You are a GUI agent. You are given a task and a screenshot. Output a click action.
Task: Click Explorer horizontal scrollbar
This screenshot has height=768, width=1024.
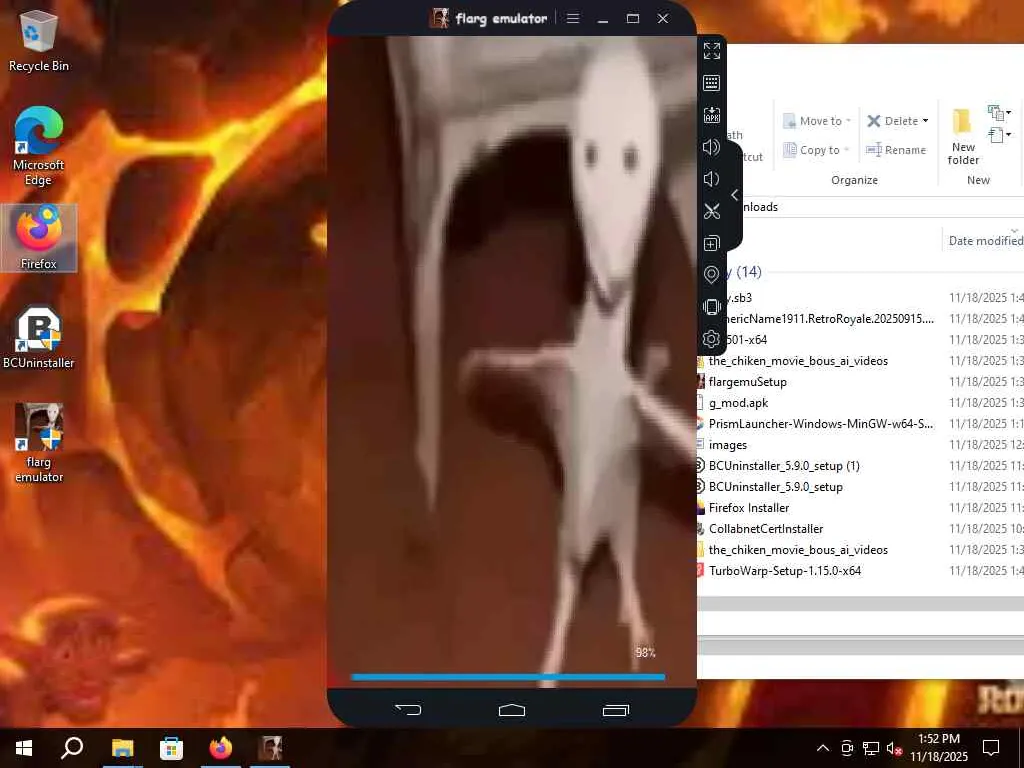tap(861, 603)
